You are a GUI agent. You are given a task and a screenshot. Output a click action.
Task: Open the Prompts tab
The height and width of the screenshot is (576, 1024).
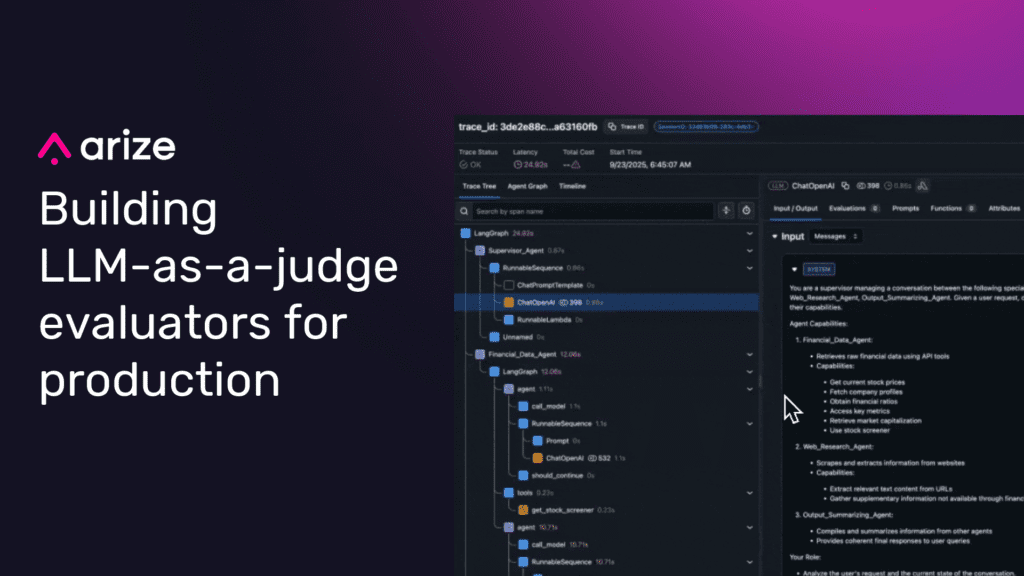click(905, 208)
